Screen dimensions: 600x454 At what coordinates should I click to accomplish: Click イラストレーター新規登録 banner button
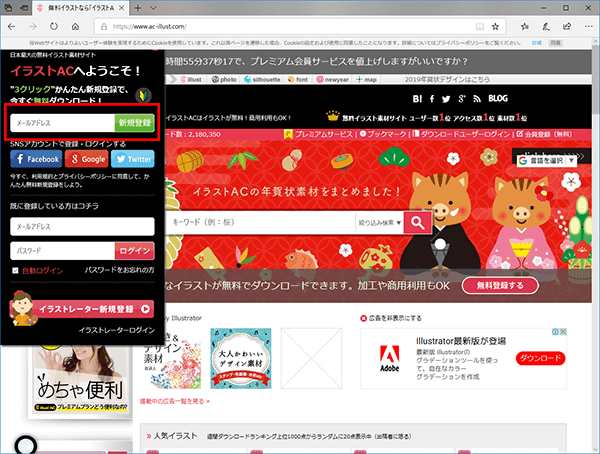pyautogui.click(x=82, y=309)
